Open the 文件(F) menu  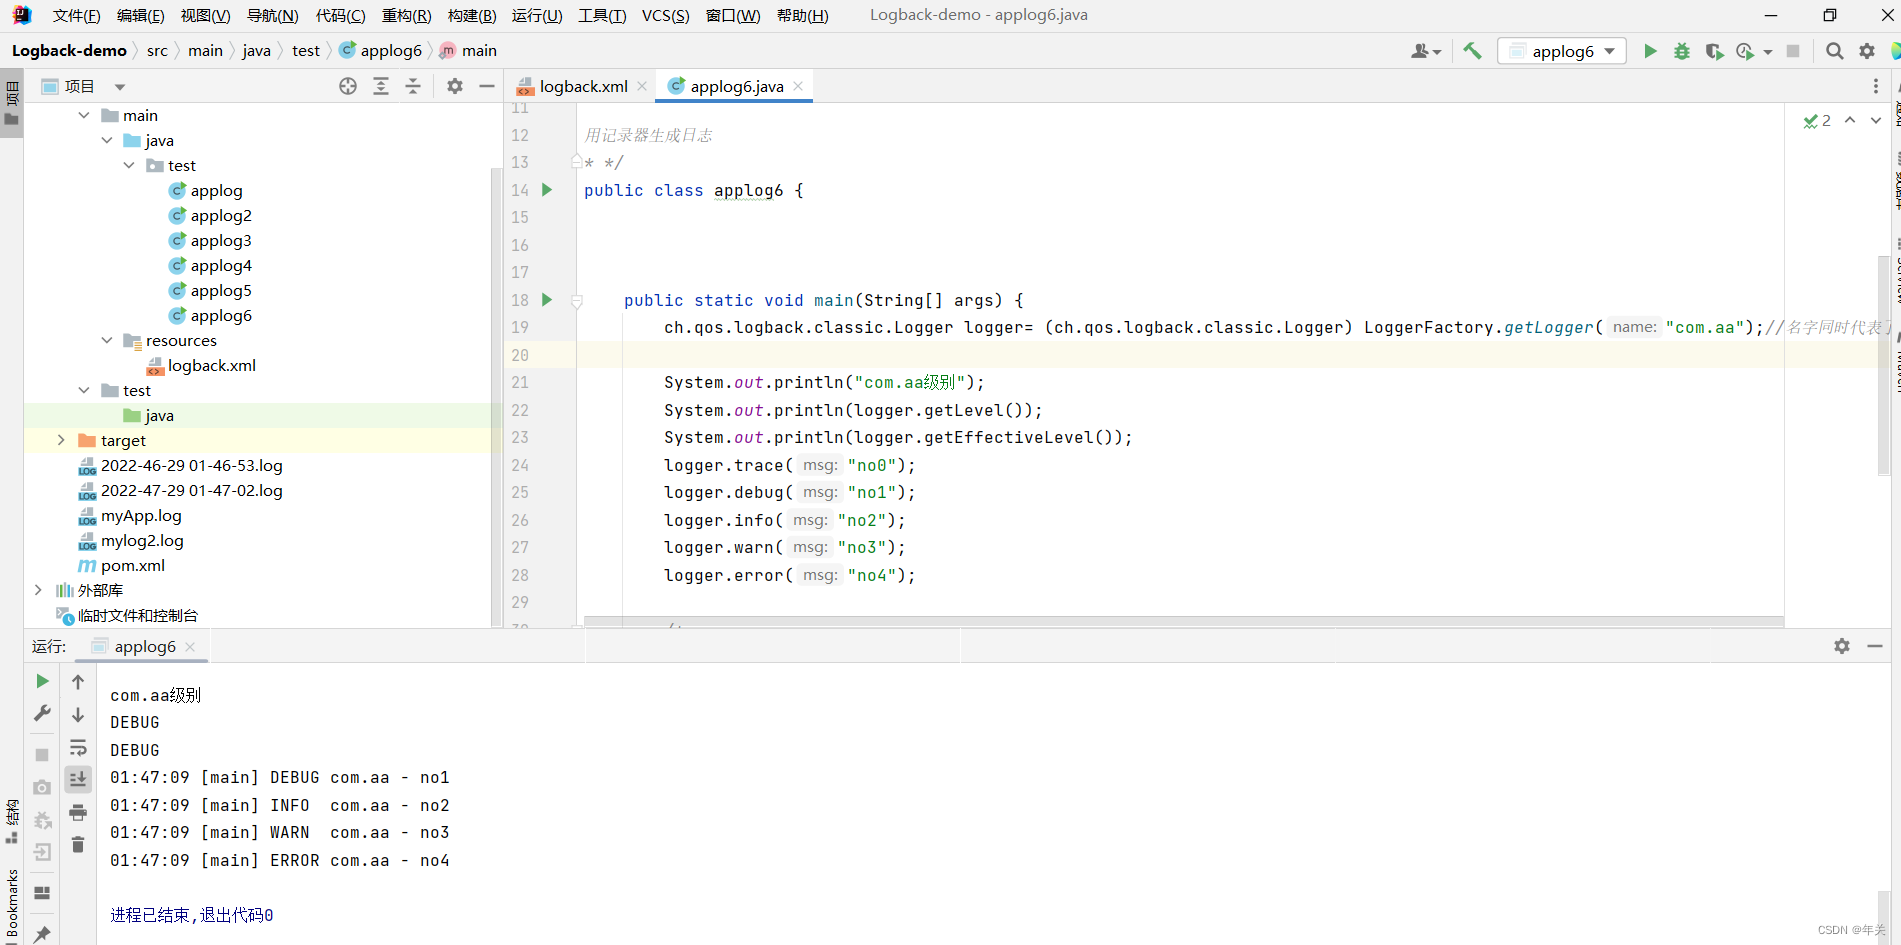pyautogui.click(x=76, y=15)
